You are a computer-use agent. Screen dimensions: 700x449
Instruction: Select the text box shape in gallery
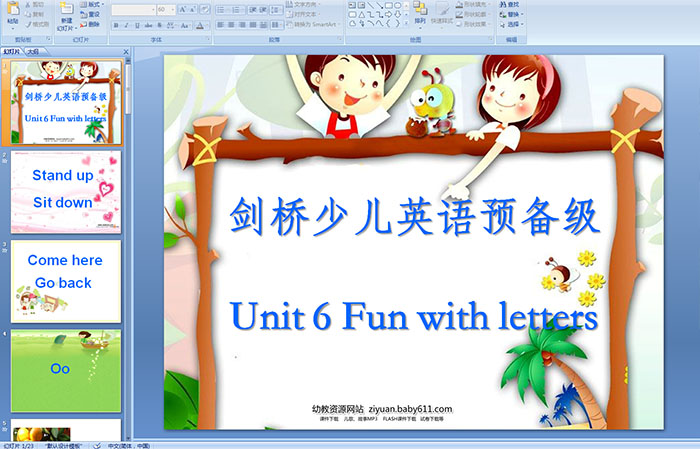[x=352, y=5]
